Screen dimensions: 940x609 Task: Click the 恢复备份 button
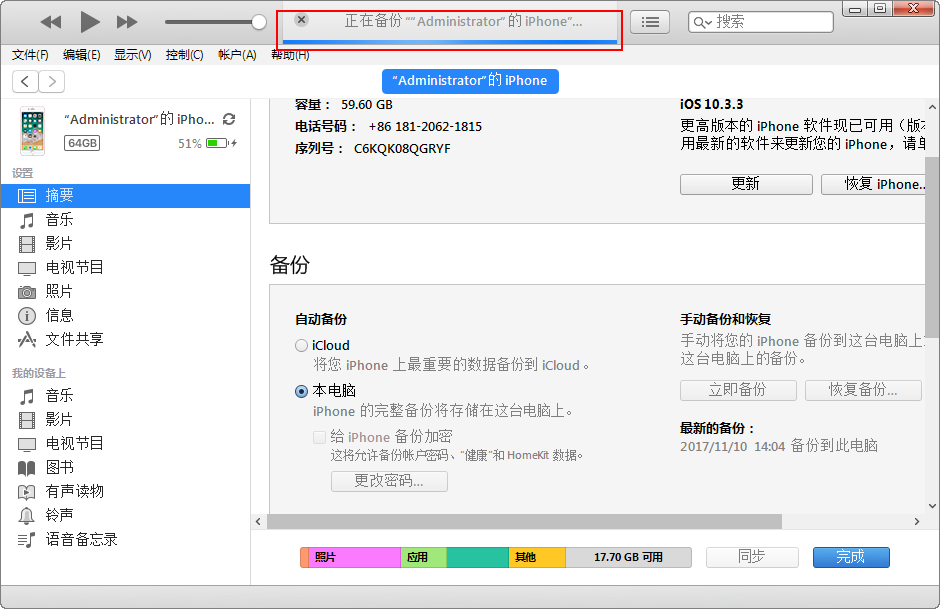[x=863, y=390]
